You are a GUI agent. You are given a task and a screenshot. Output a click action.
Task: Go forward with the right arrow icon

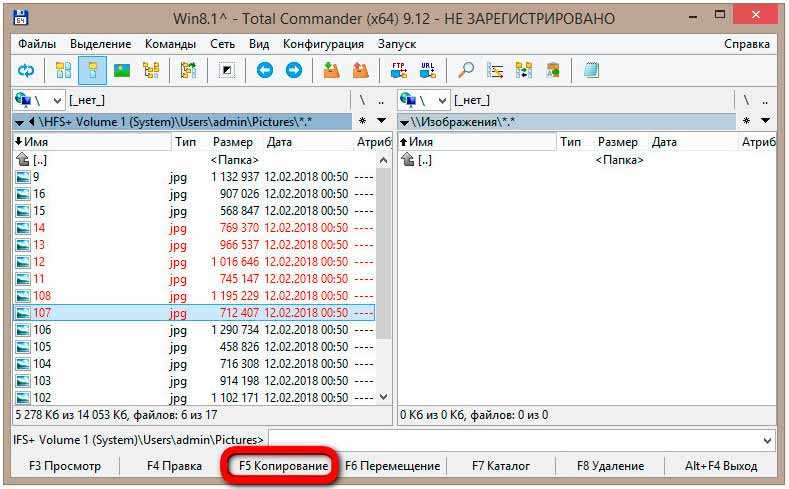(294, 70)
